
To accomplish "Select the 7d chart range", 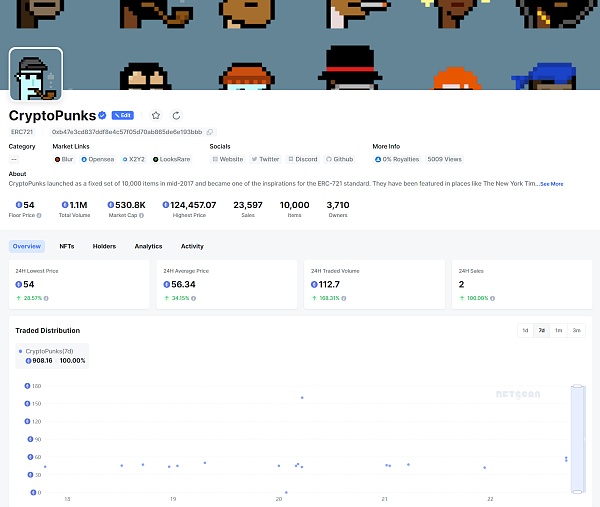I will pos(542,330).
